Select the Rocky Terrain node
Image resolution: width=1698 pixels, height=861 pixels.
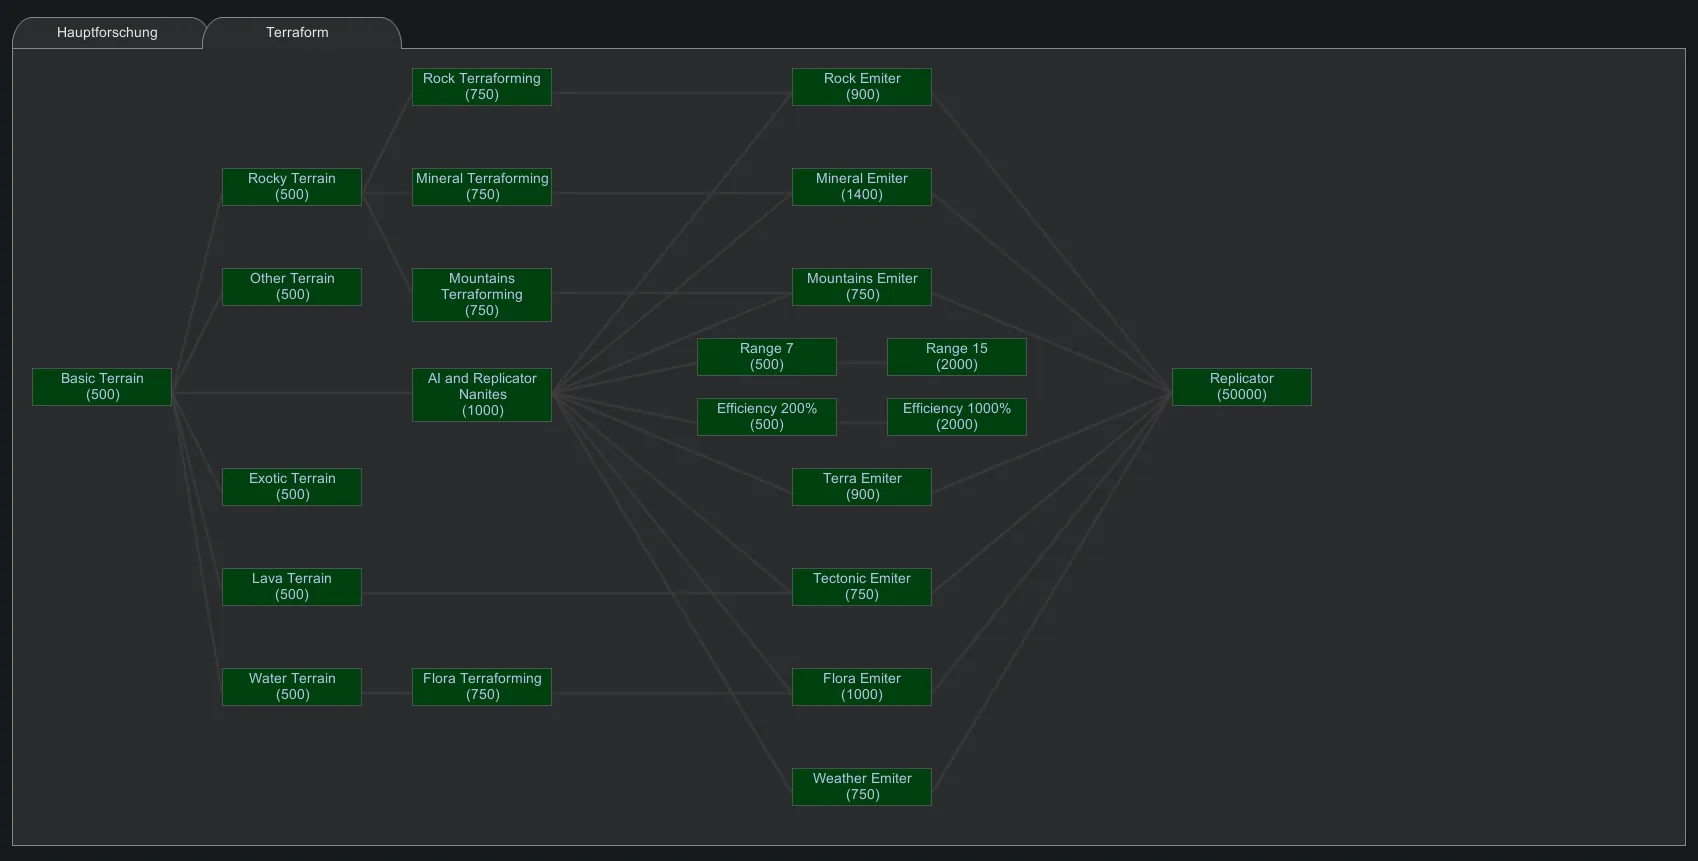click(x=292, y=187)
